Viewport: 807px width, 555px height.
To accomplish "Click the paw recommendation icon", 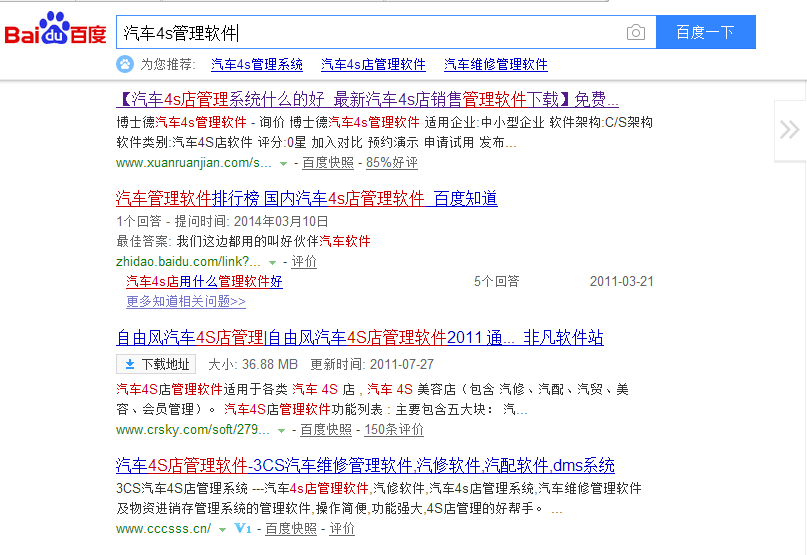I will click(x=125, y=64).
